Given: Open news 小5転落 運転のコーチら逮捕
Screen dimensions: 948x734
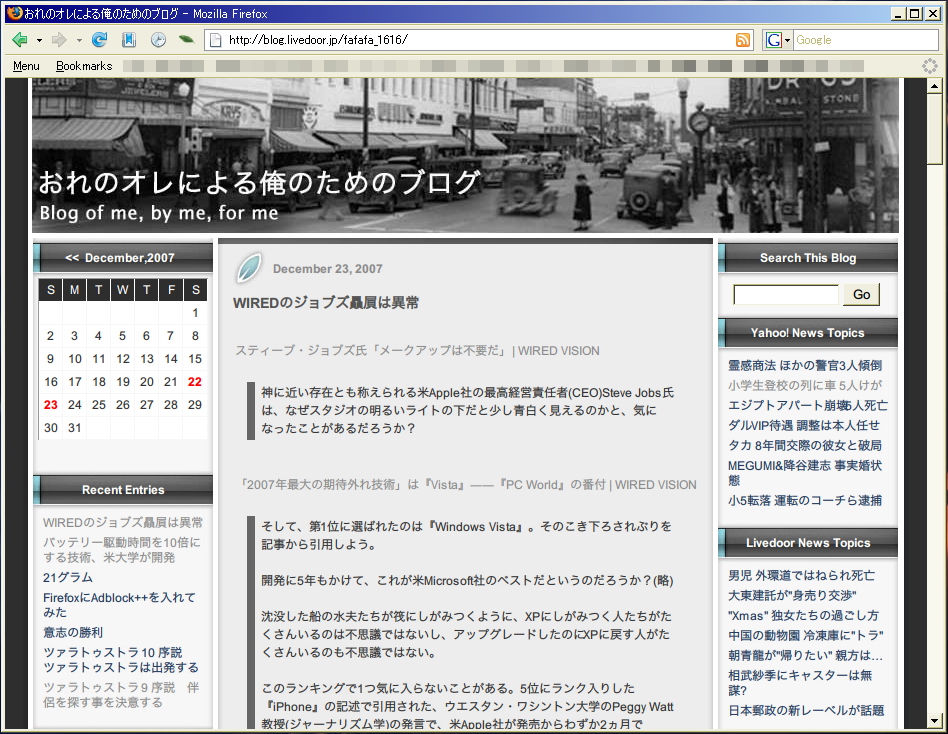Looking at the screenshot, I should click(x=805, y=500).
